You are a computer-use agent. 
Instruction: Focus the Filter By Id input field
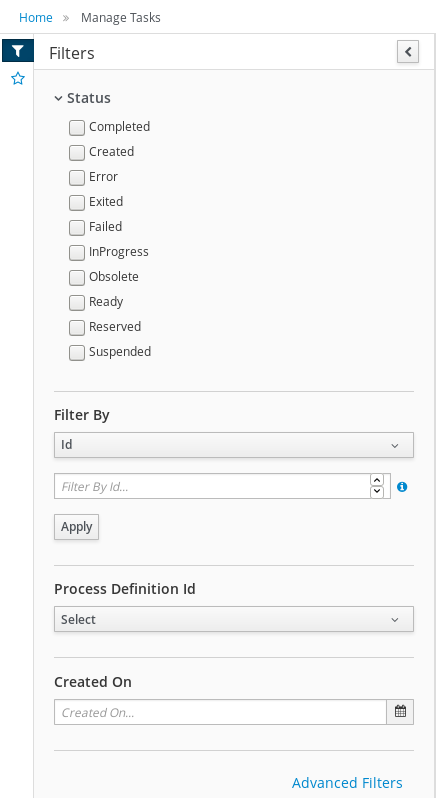point(212,486)
